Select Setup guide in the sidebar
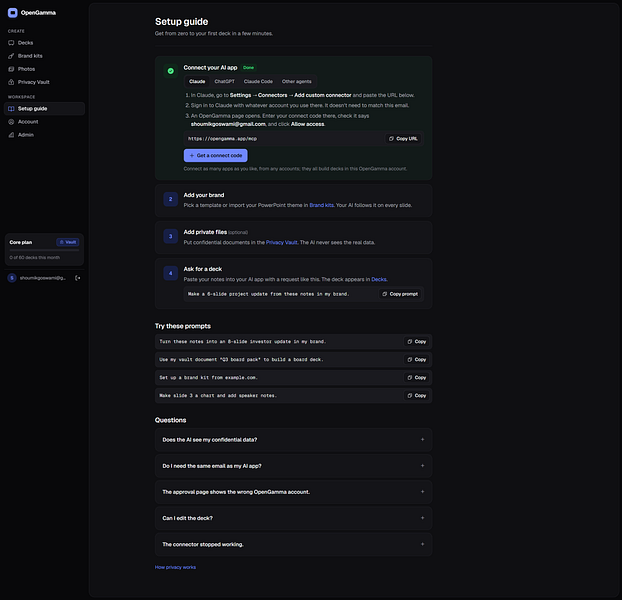 click(44, 109)
